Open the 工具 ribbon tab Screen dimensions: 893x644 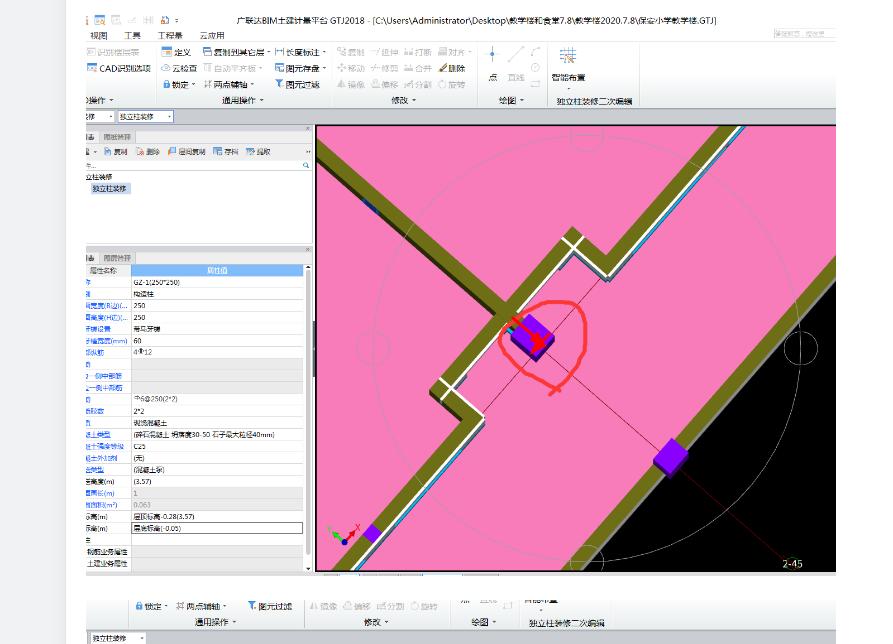[132, 35]
